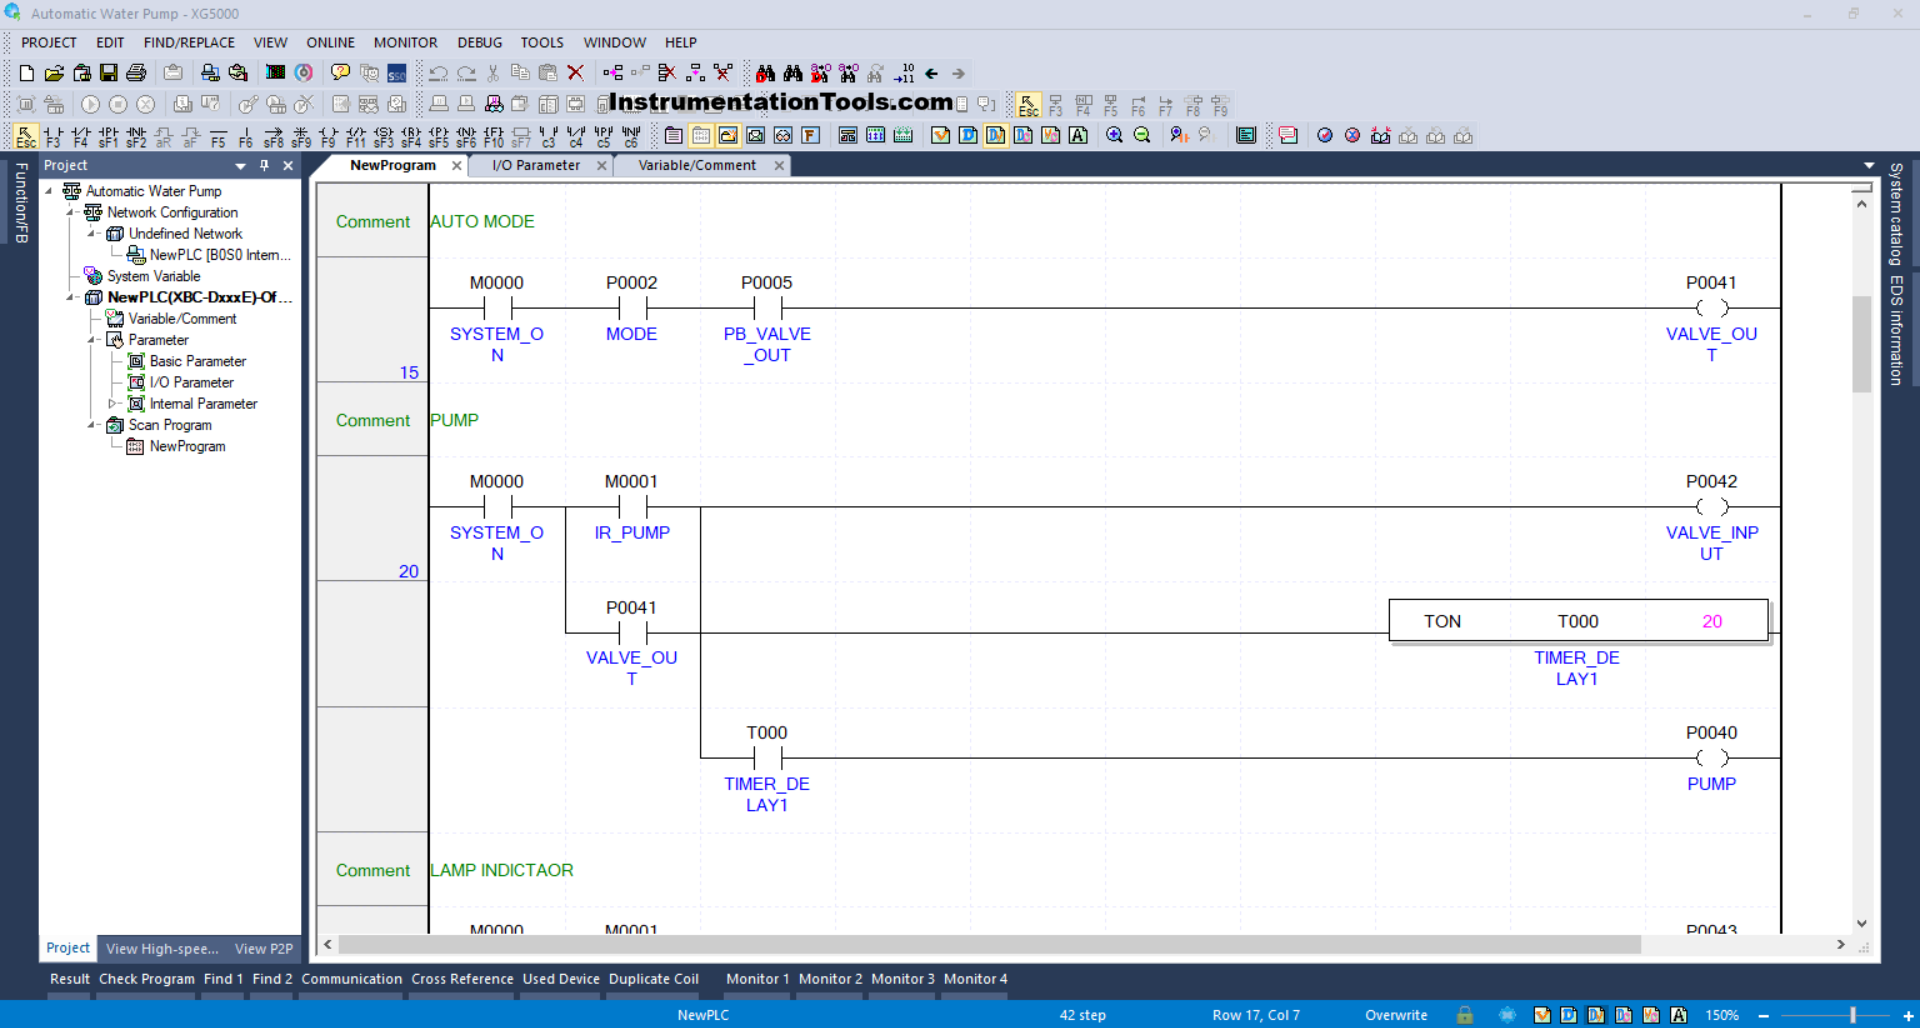Screen dimensions: 1920x1028
Task: Open the Check Program output tab
Action: (x=146, y=979)
